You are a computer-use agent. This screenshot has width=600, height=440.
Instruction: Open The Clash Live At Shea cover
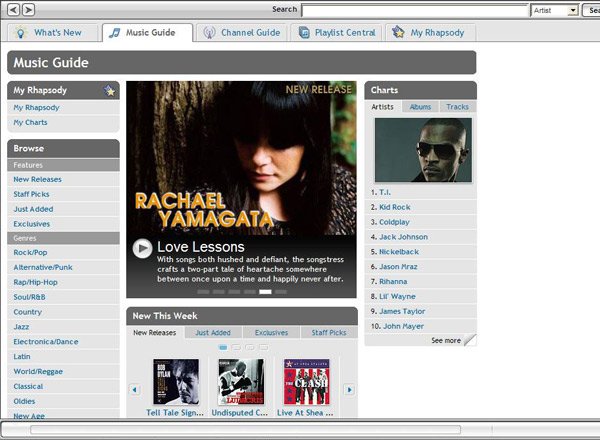click(x=307, y=382)
